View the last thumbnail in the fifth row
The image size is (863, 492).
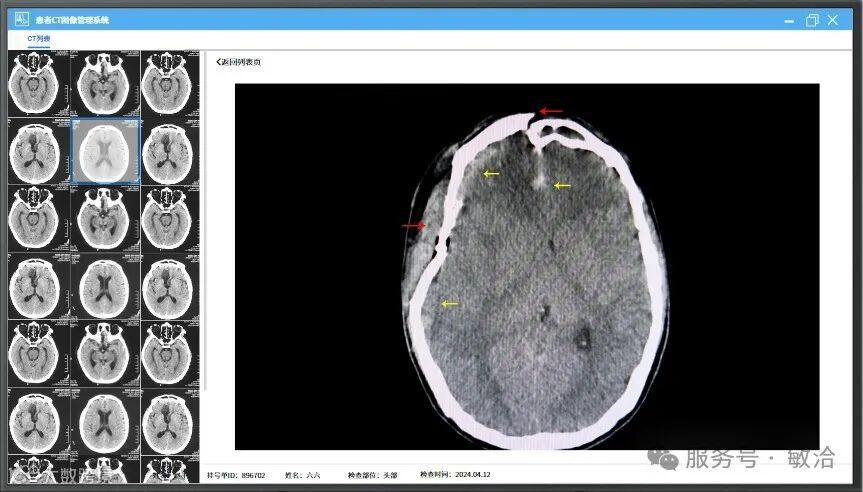tap(170, 354)
